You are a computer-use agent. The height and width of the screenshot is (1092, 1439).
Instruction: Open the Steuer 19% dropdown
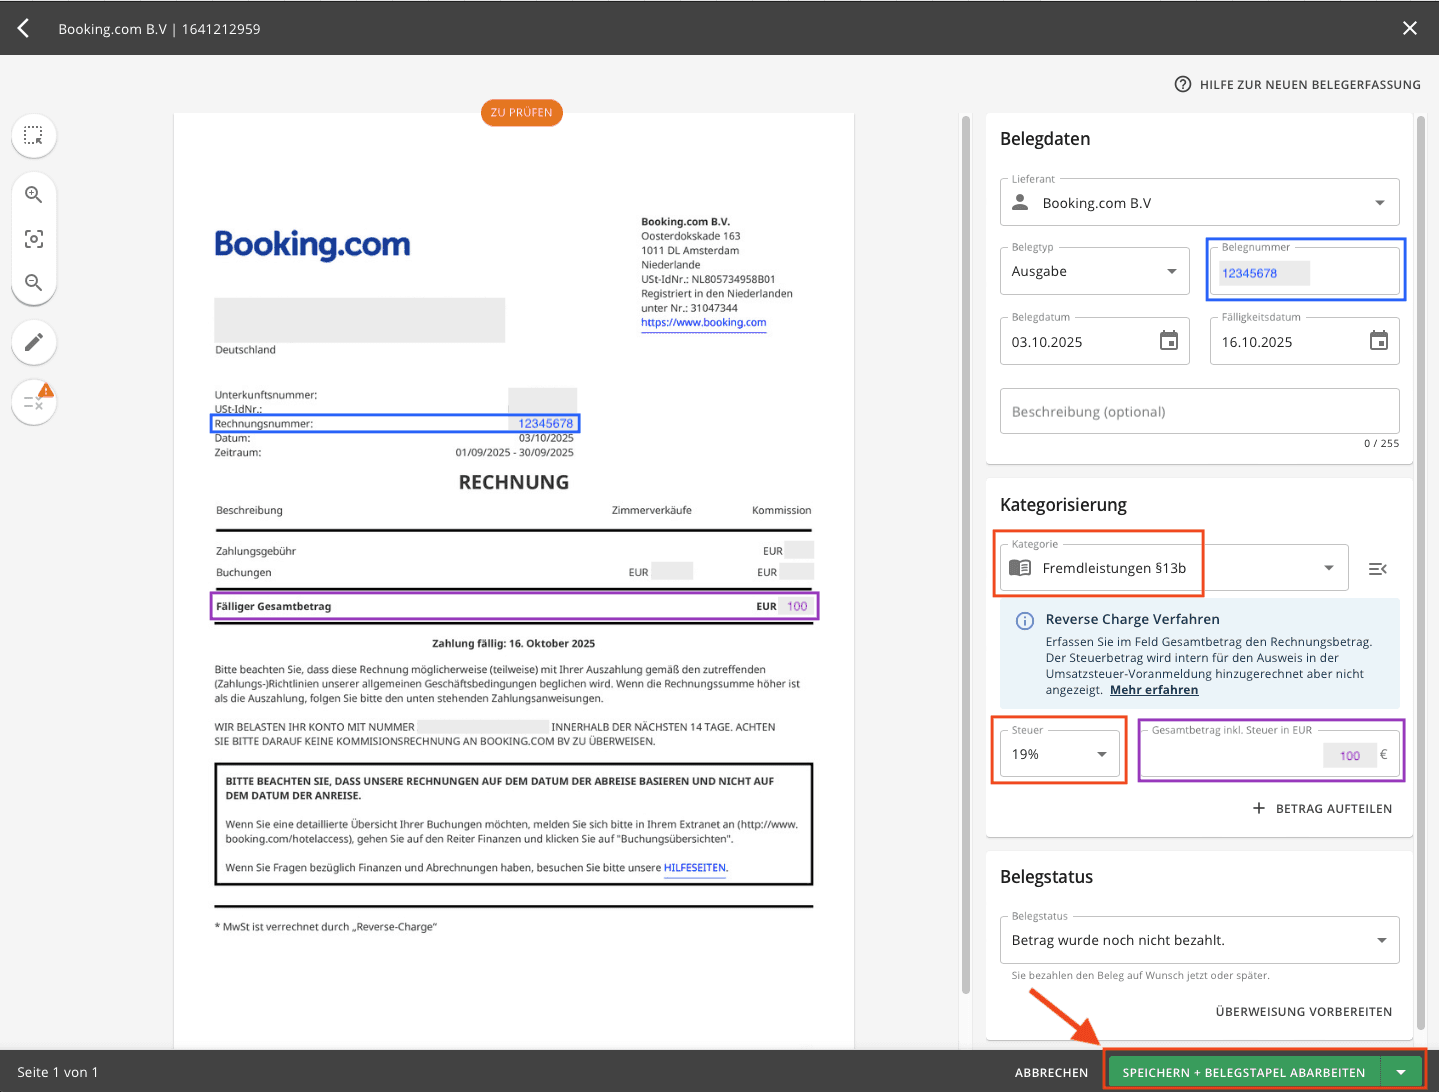click(x=1059, y=754)
